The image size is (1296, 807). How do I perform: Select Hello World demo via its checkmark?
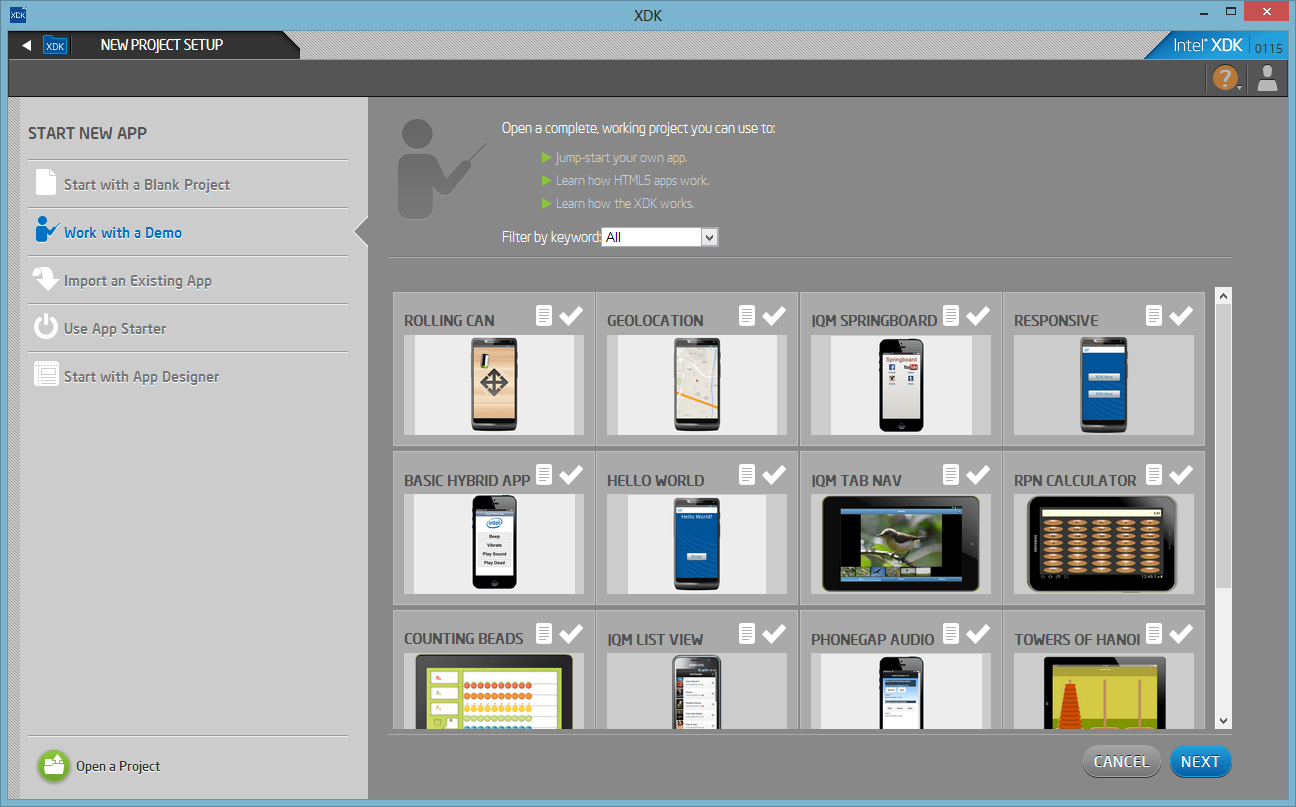[x=774, y=474]
